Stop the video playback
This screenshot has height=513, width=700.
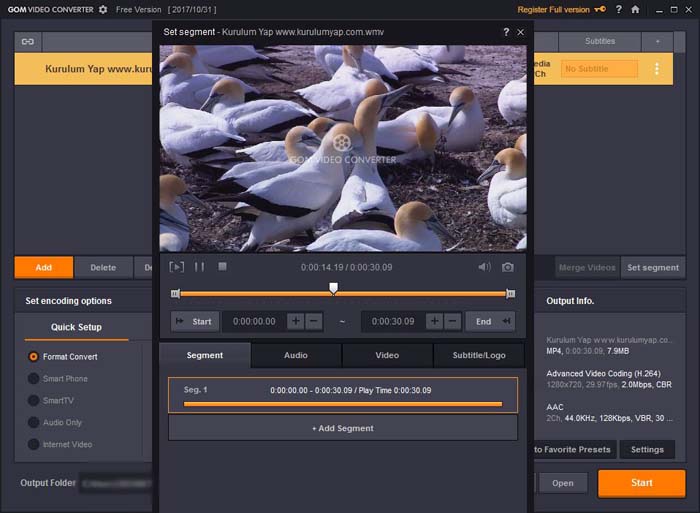pos(222,267)
